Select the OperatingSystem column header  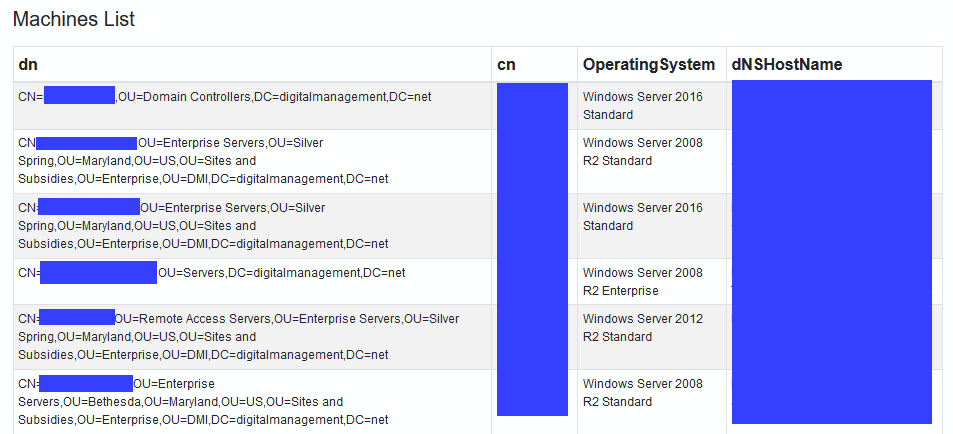[648, 65]
